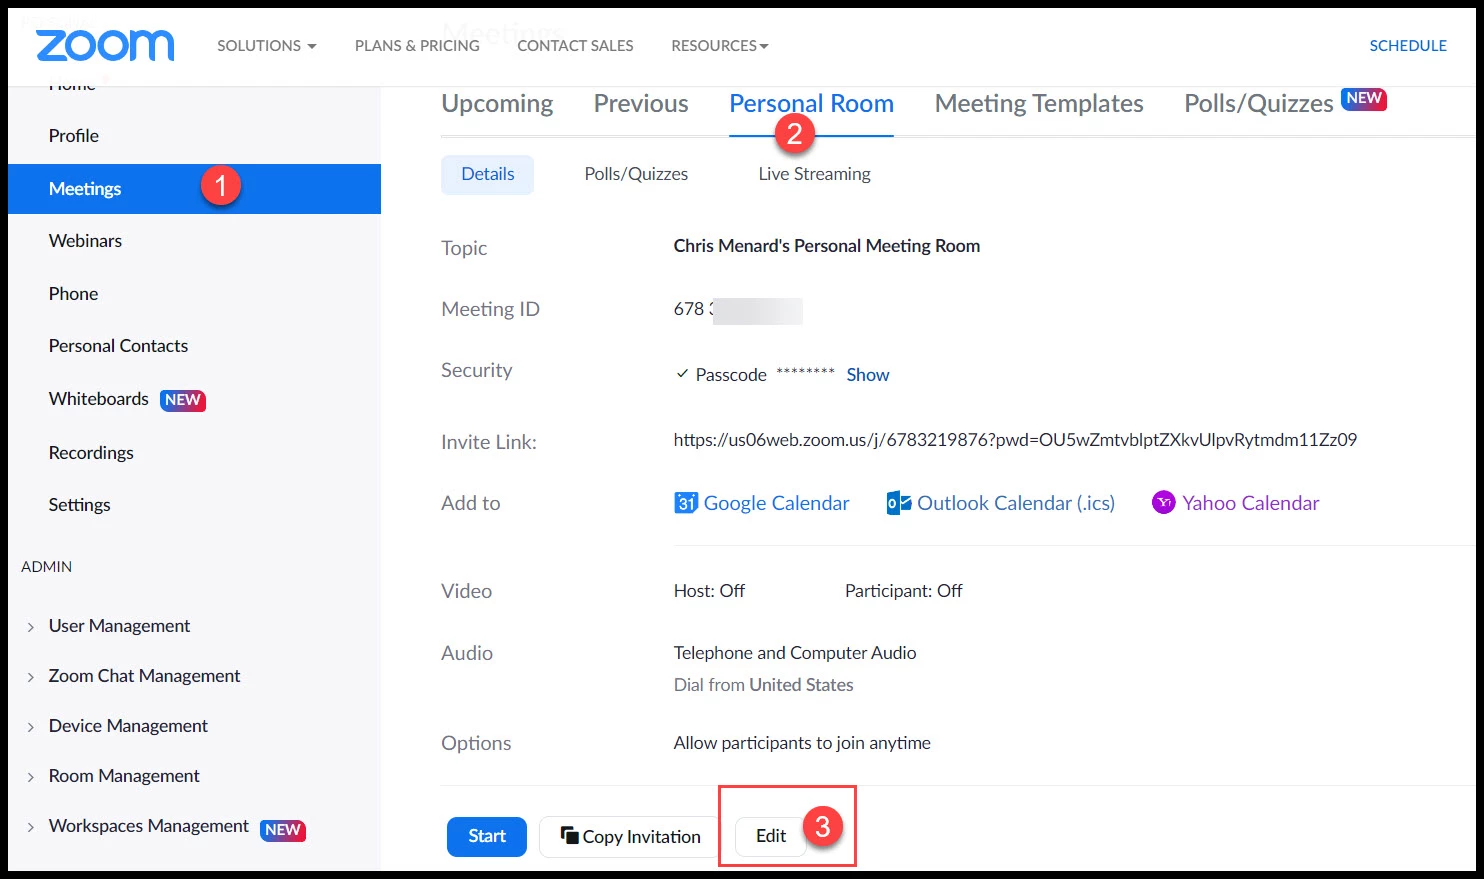Click the Zoom logo

(105, 45)
